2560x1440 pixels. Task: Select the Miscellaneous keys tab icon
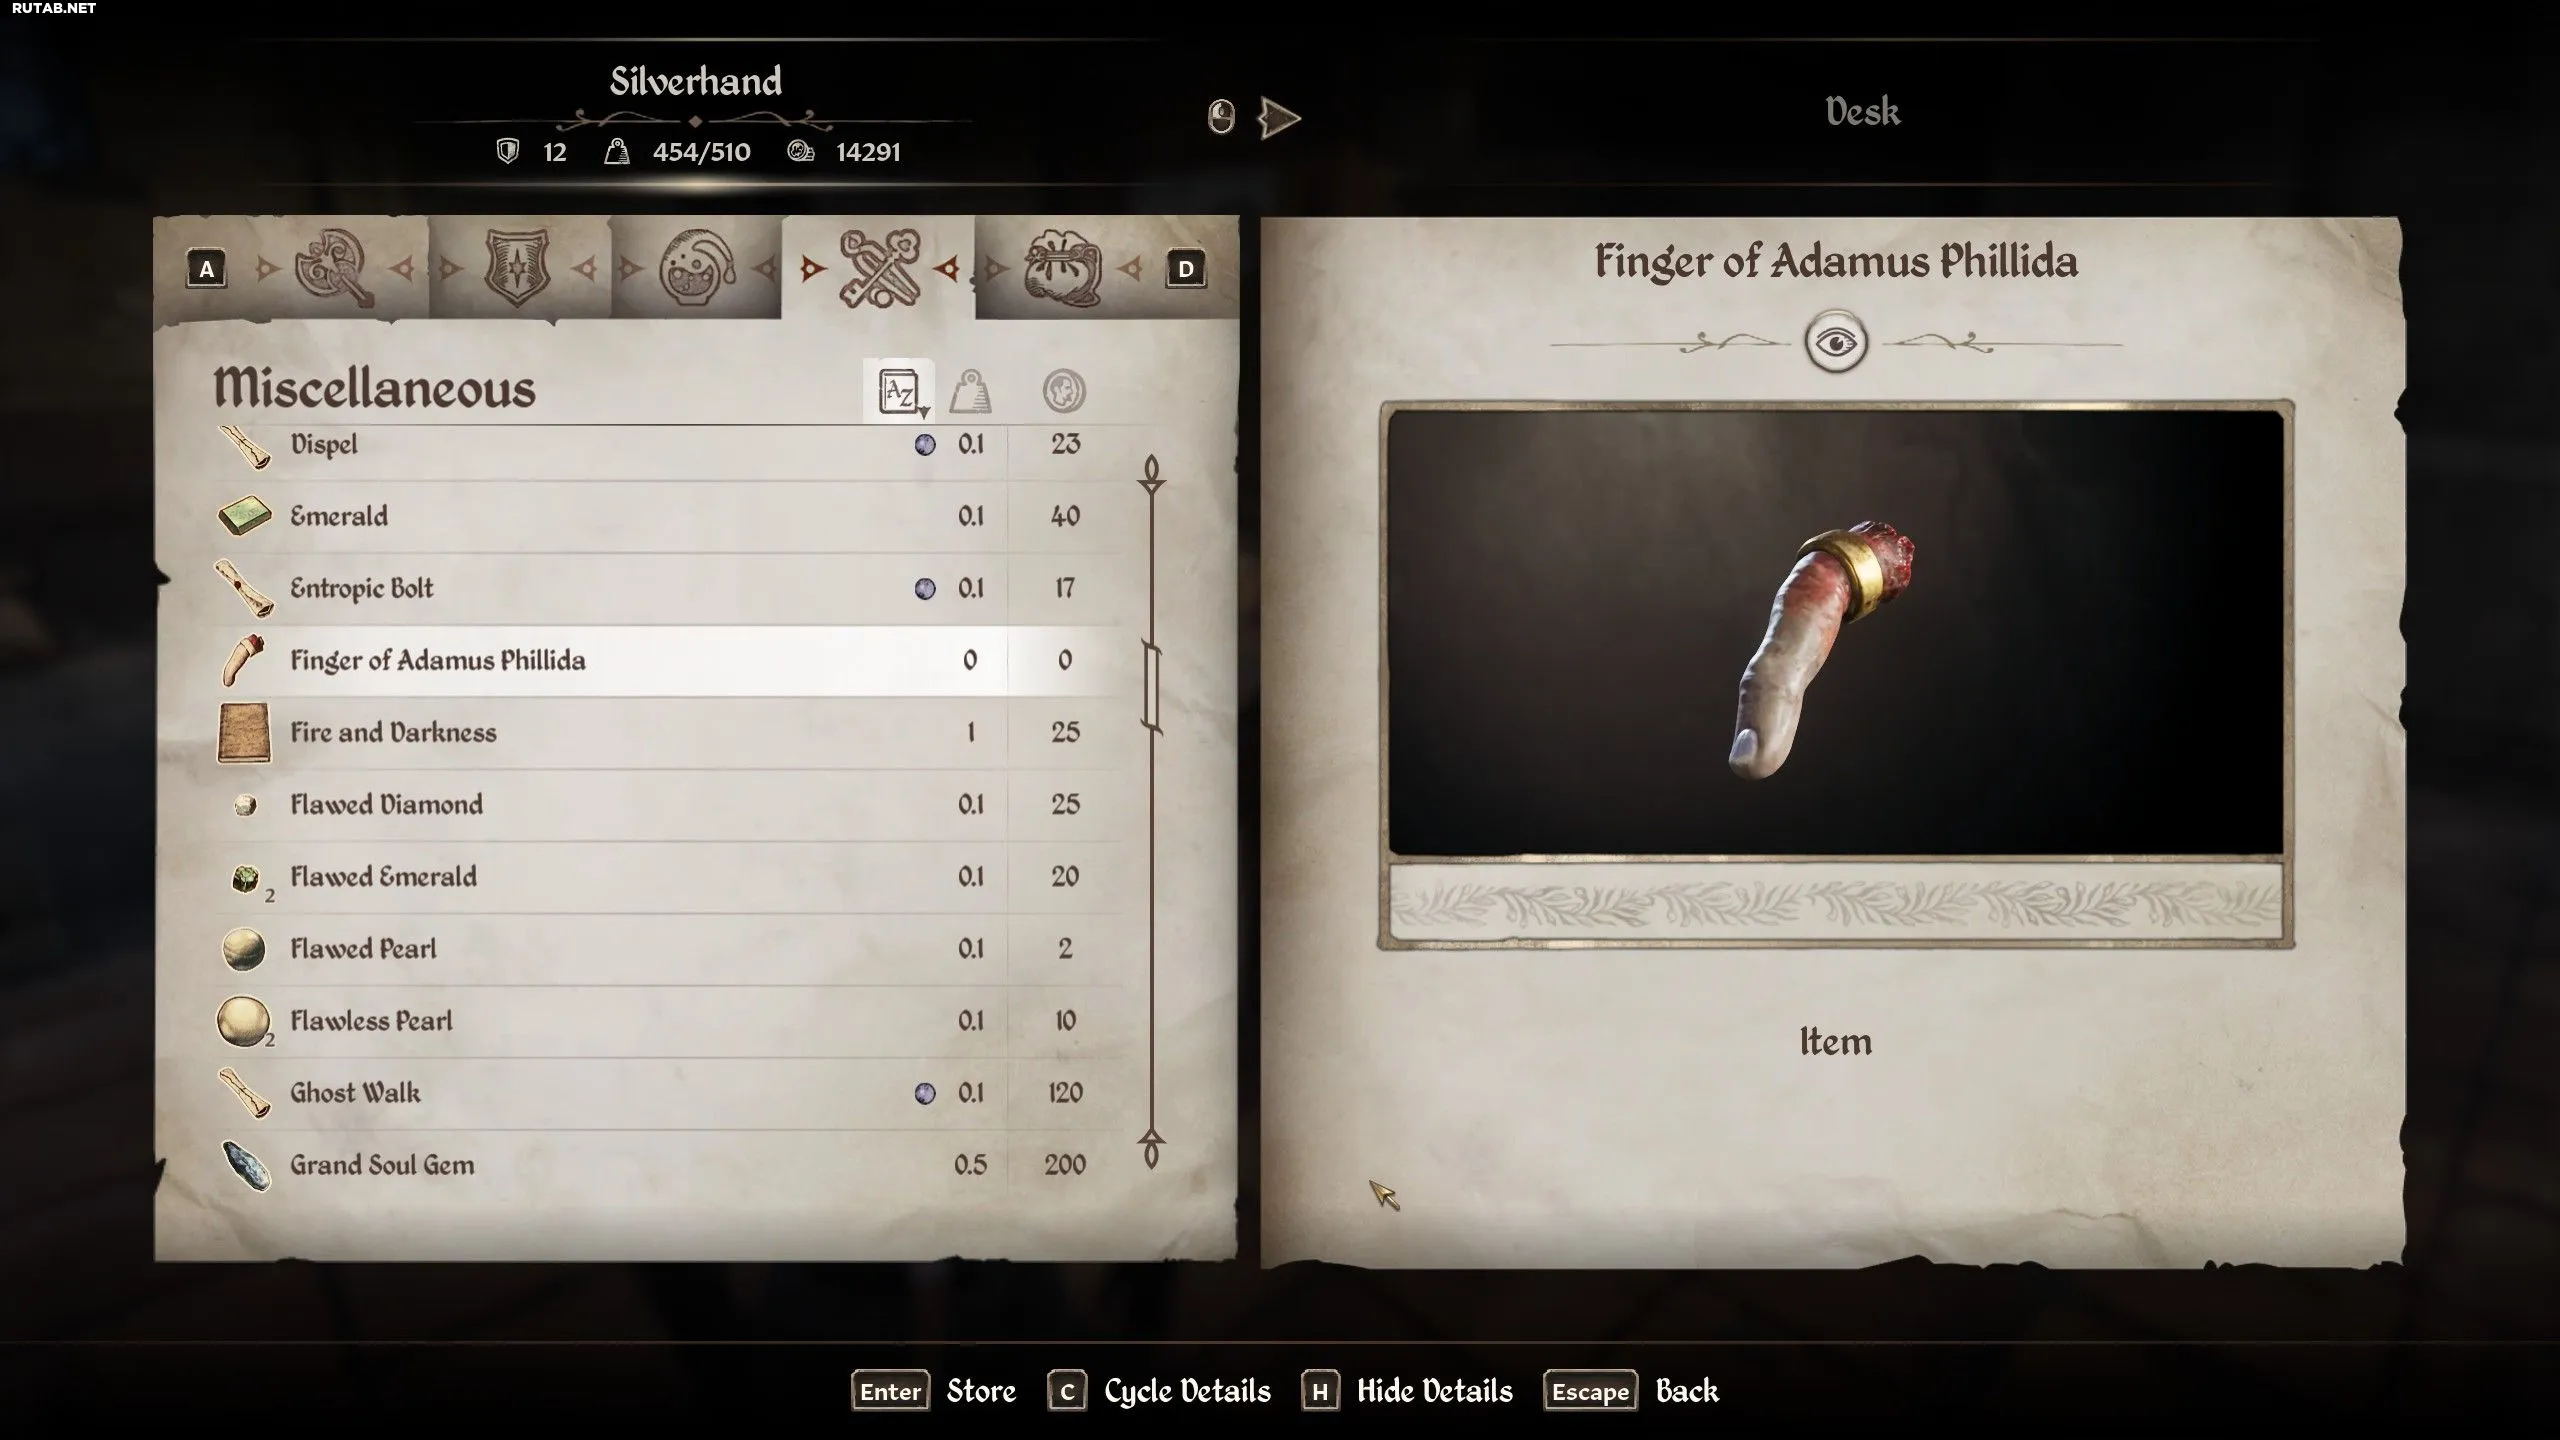[x=879, y=267]
